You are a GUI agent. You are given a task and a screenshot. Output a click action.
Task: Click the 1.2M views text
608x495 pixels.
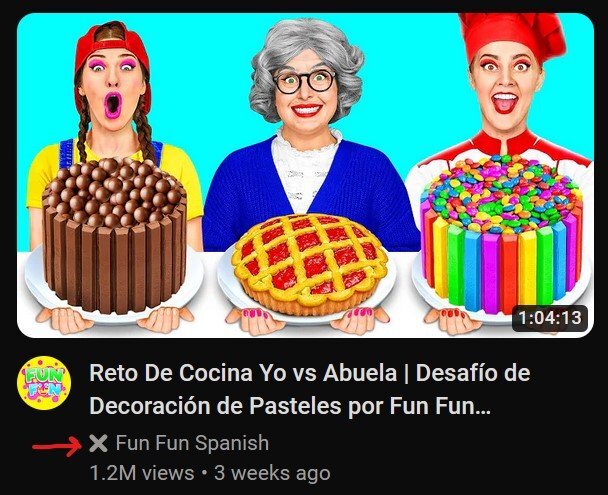(142, 473)
